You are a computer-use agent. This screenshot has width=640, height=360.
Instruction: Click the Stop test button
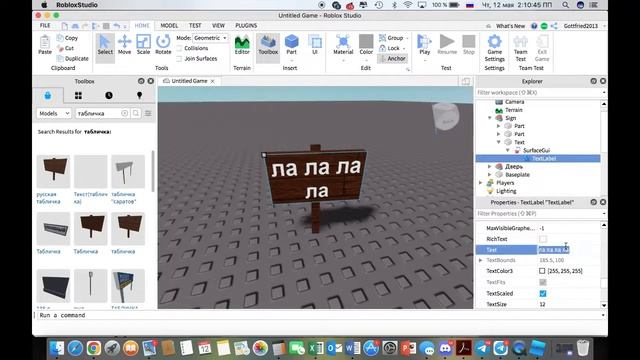tap(469, 45)
